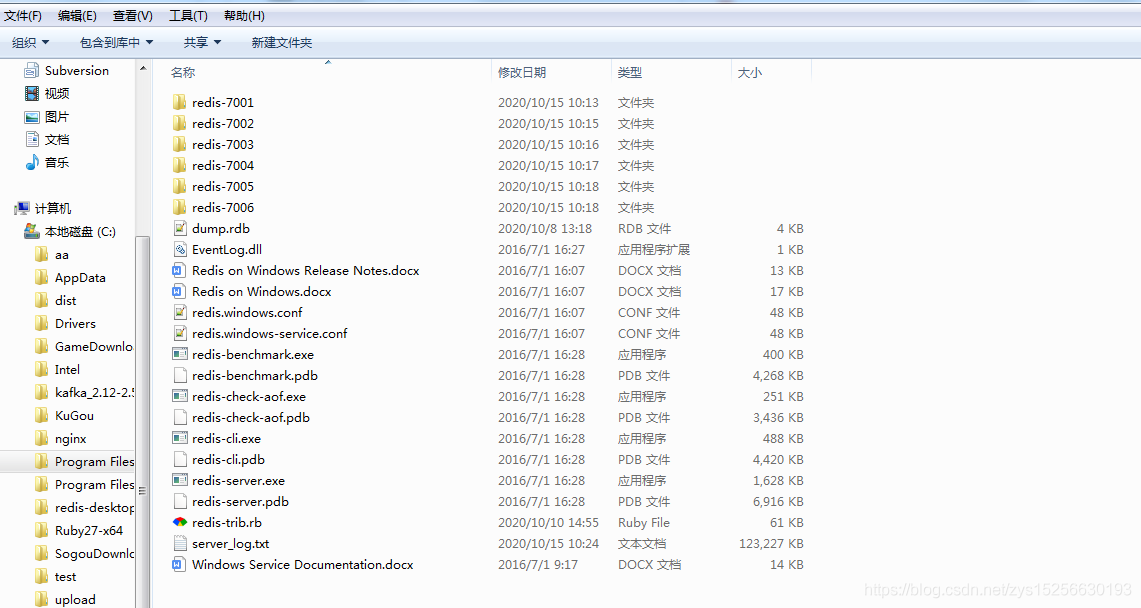The height and width of the screenshot is (608, 1141).
Task: Open the 共享 dropdown menu
Action: (202, 43)
